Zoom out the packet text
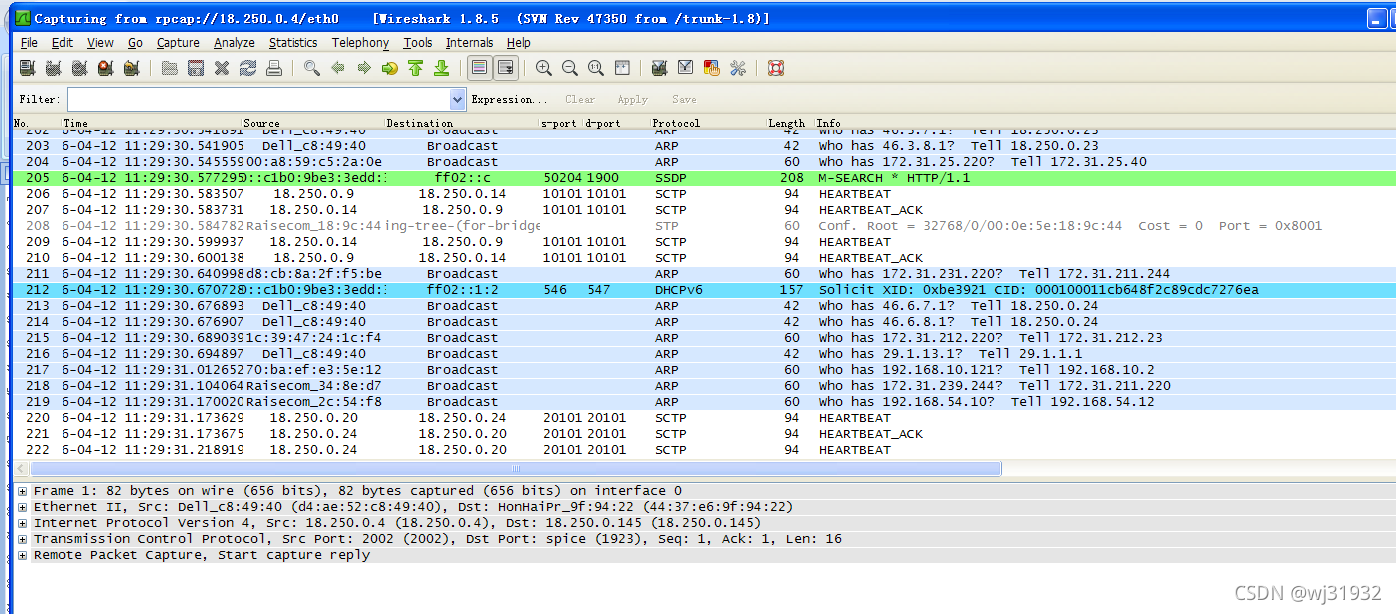This screenshot has height=614, width=1396. pos(570,68)
